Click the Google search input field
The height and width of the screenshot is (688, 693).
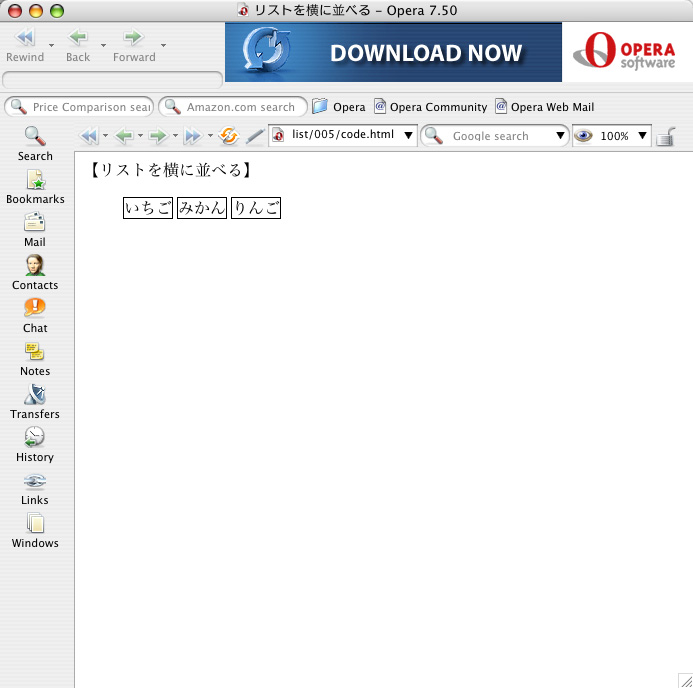click(495, 136)
